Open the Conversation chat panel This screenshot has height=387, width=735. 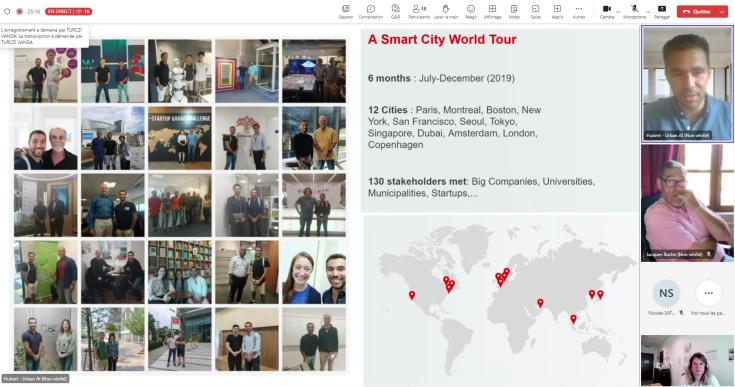pos(371,12)
